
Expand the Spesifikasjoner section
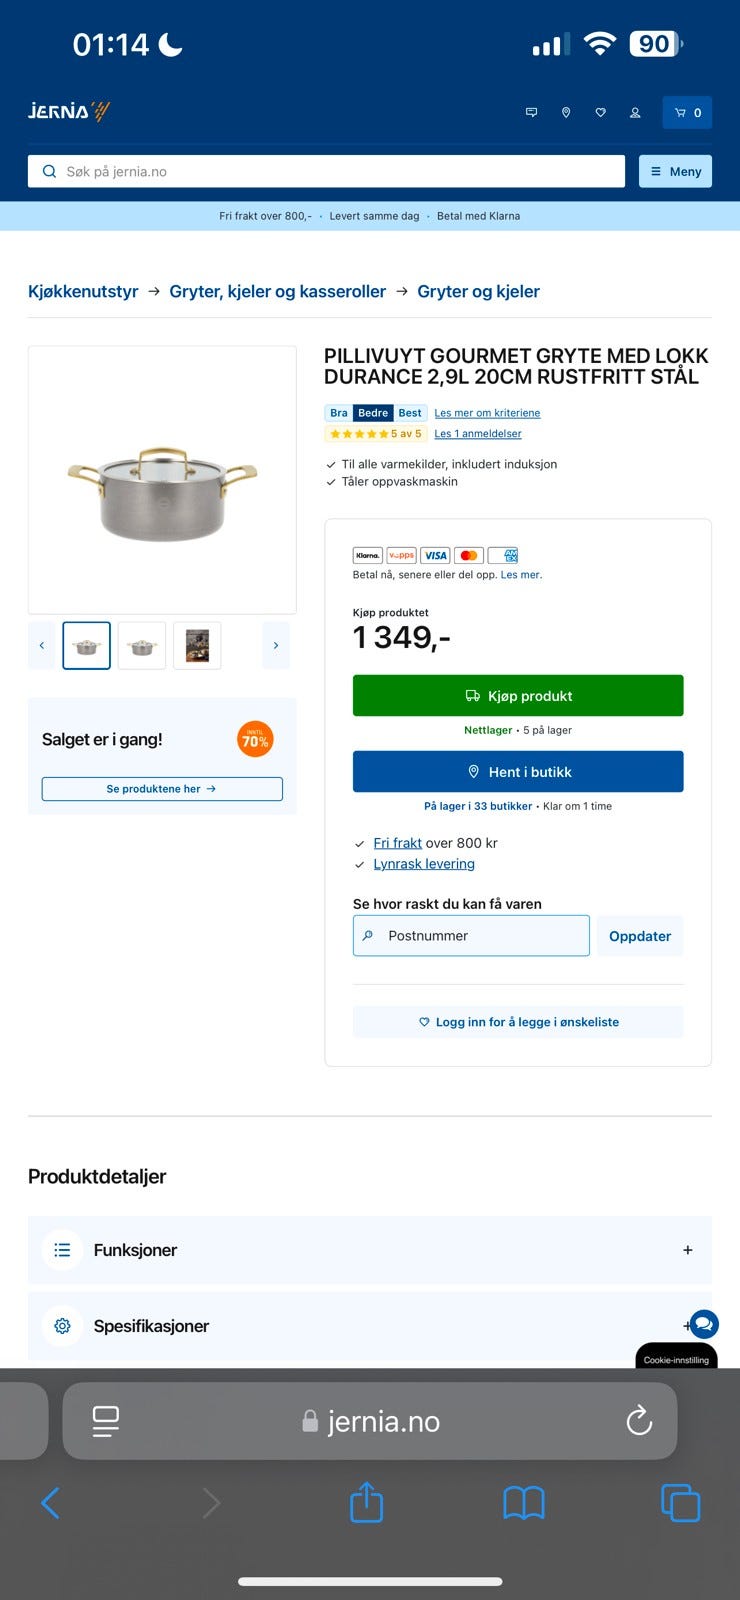pyautogui.click(x=370, y=1326)
